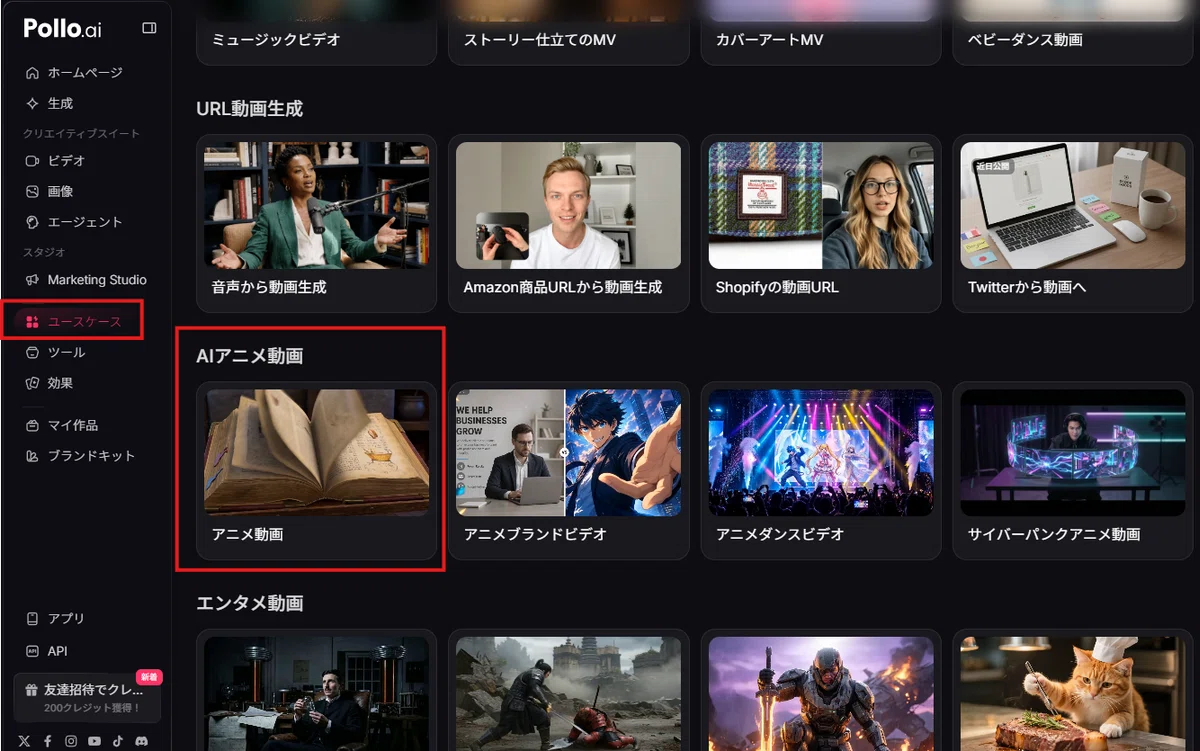The width and height of the screenshot is (1200, 751).
Task: Click the agent icon beside エージェント
Action: point(32,222)
